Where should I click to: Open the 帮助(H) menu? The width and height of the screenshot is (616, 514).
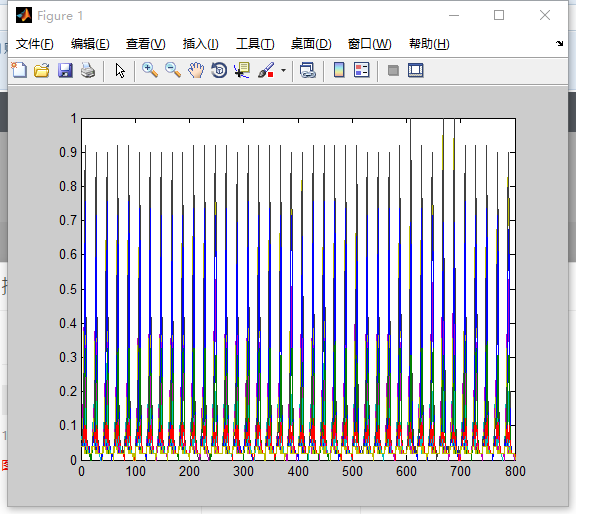(x=429, y=44)
